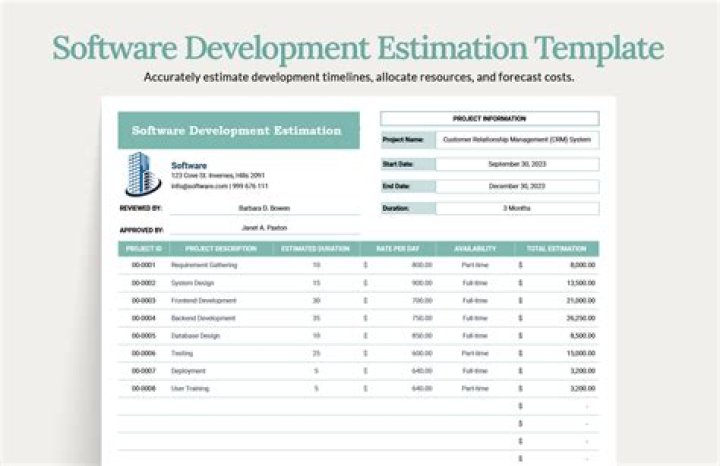This screenshot has width=720, height=466.
Task: Click project ID 00-0002
Action: 144,283
